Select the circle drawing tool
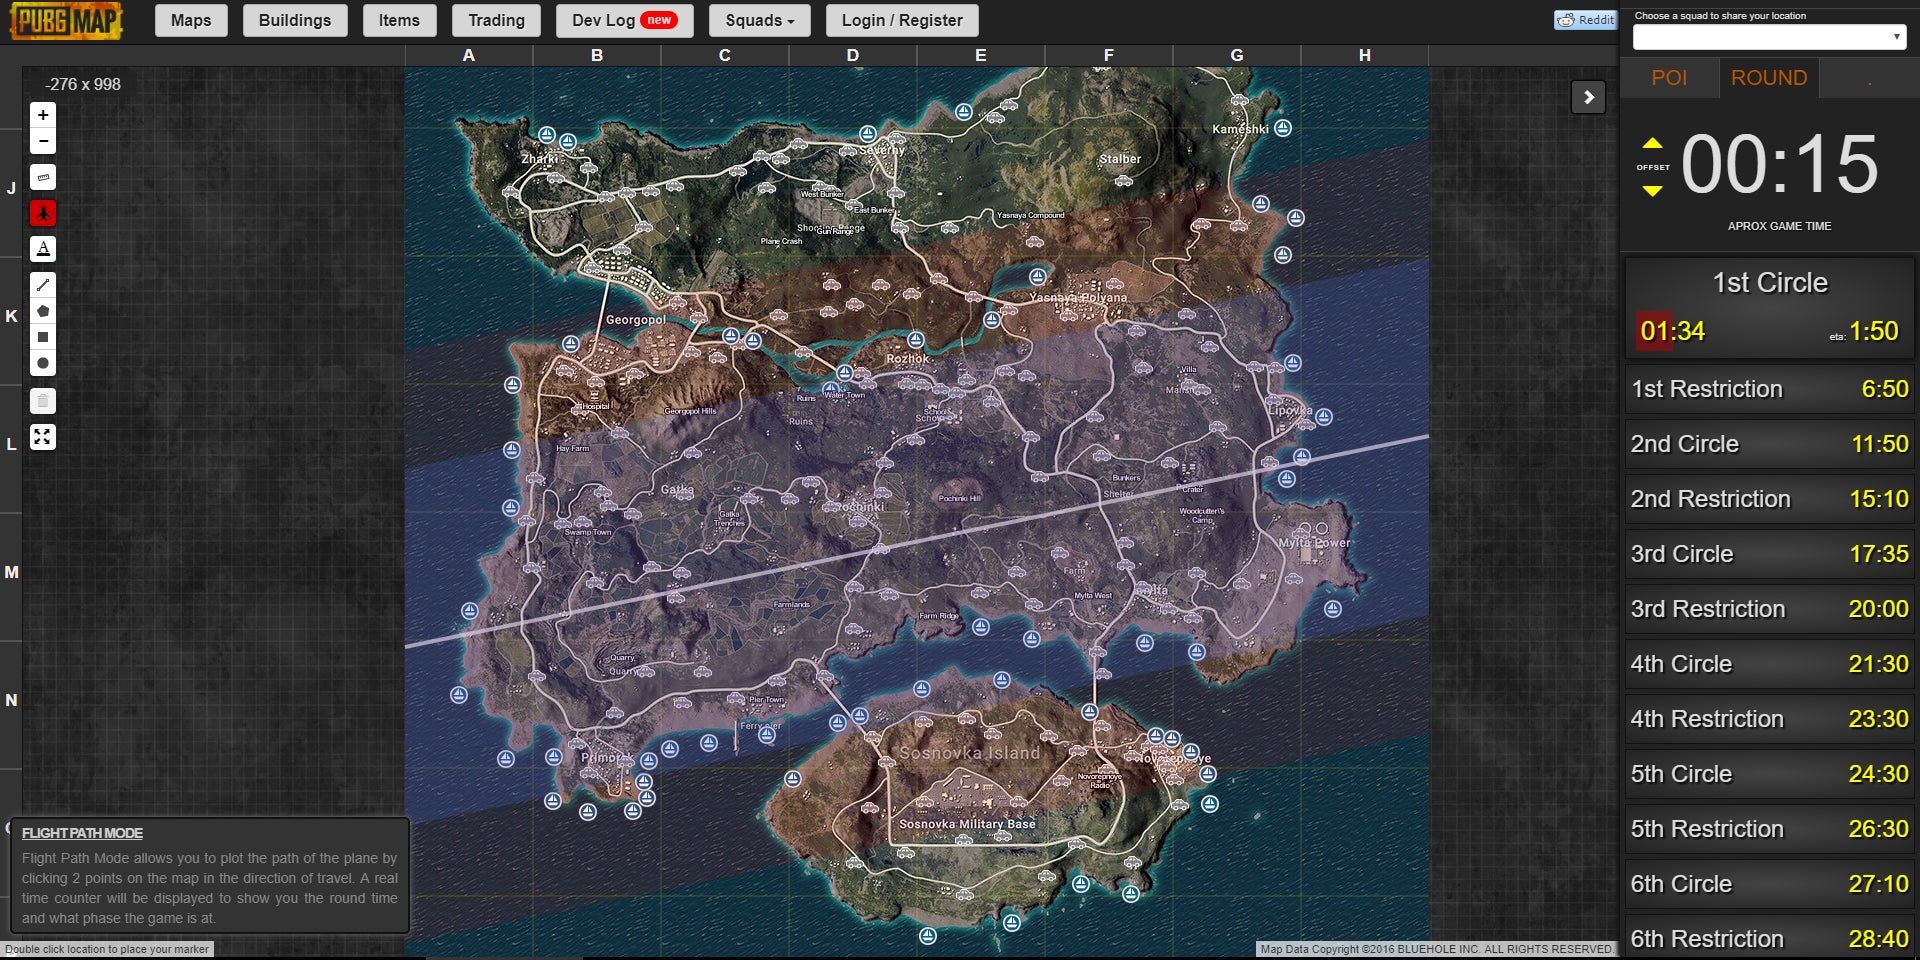Screen dimensions: 1920x960 coord(43,363)
